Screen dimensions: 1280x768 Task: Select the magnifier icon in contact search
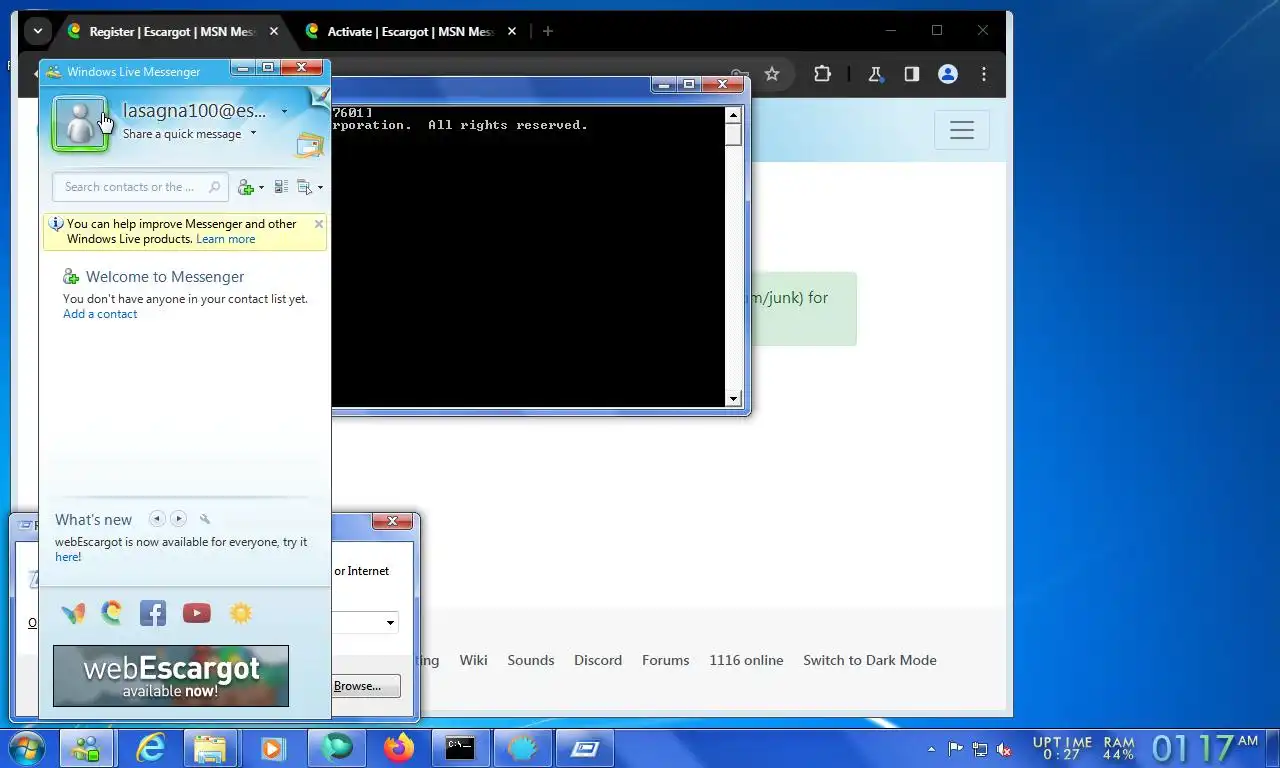[214, 187]
